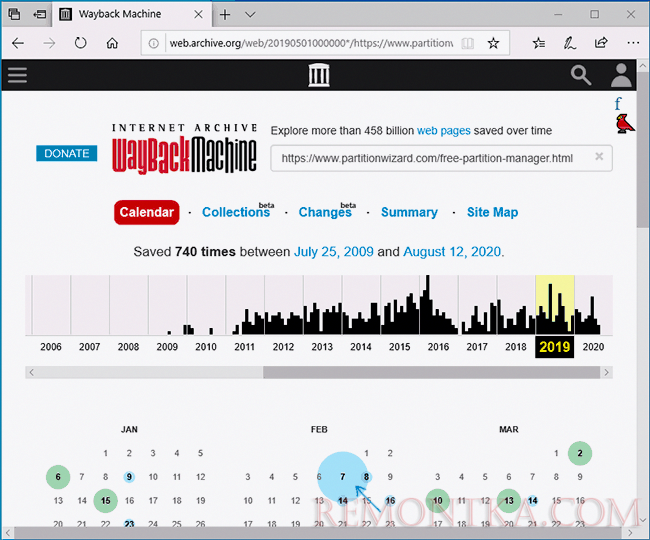The height and width of the screenshot is (540, 650).
Task: Click the user account avatar icon
Action: pyautogui.click(x=621, y=75)
